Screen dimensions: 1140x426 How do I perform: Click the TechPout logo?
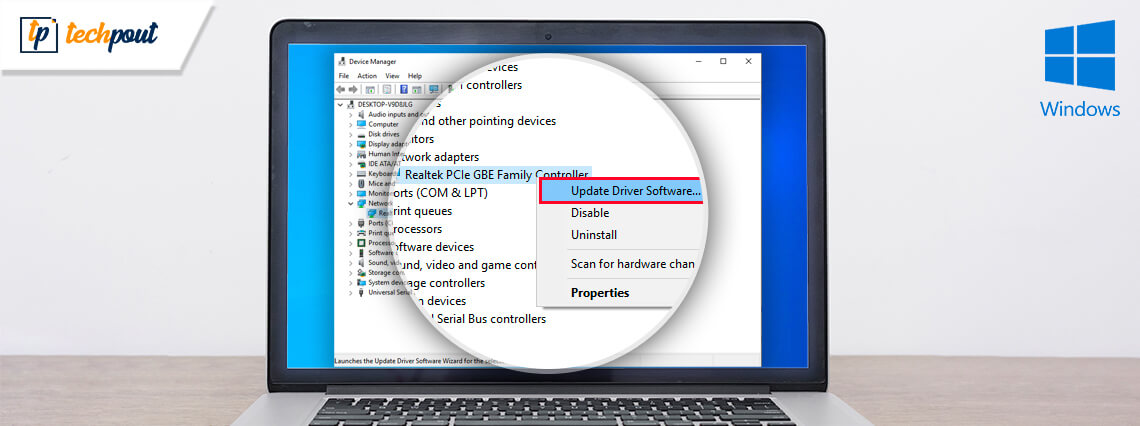tap(89, 35)
